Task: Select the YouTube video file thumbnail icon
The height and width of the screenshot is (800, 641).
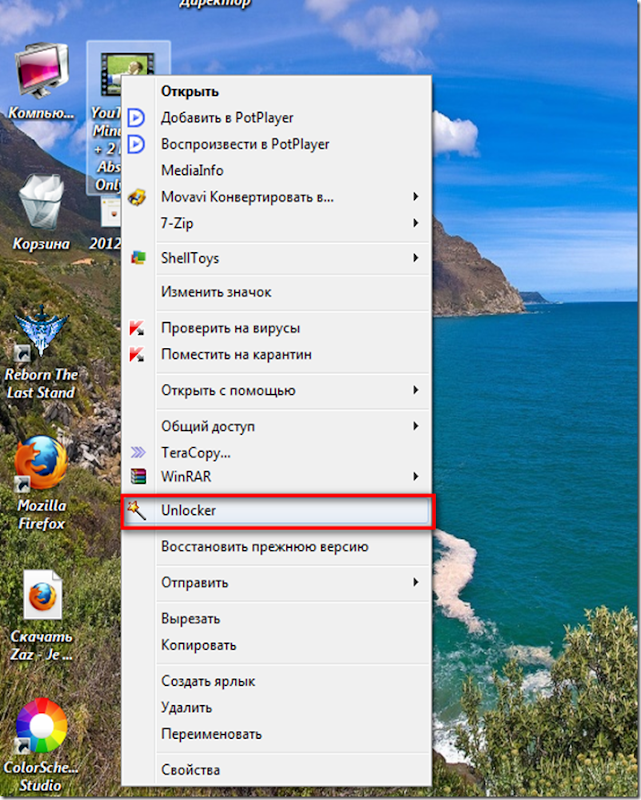Action: coord(127,74)
